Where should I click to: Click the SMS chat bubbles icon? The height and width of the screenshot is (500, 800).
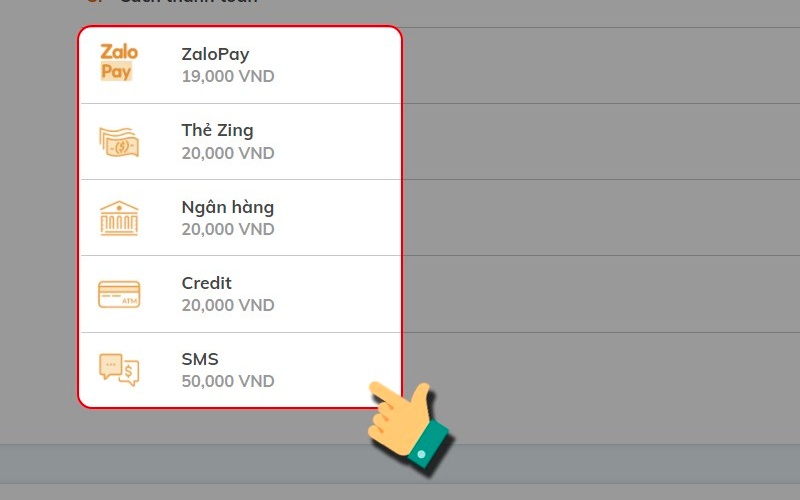point(119,369)
